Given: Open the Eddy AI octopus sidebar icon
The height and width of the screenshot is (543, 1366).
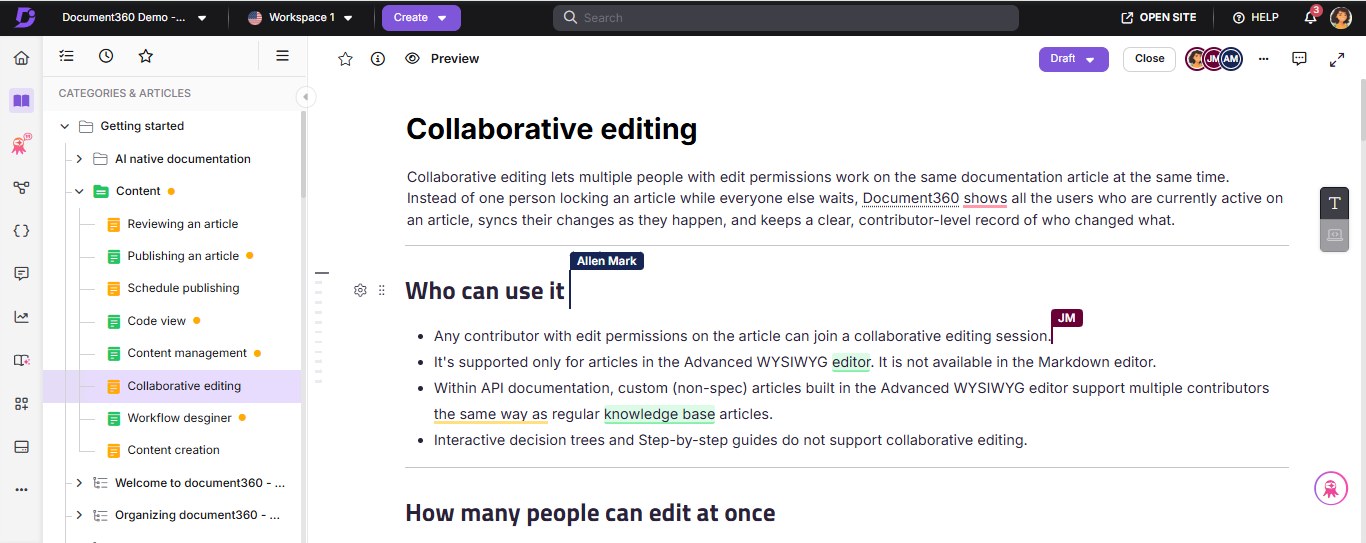Looking at the screenshot, I should tap(21, 145).
